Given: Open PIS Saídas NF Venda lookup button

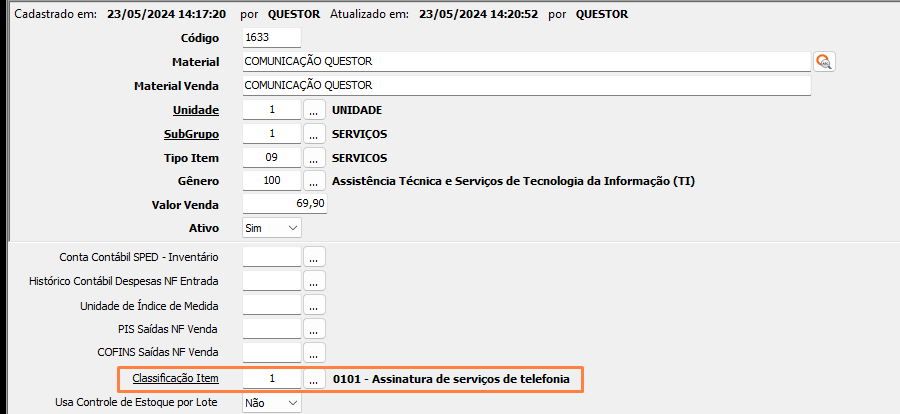Looking at the screenshot, I should click(x=314, y=329).
